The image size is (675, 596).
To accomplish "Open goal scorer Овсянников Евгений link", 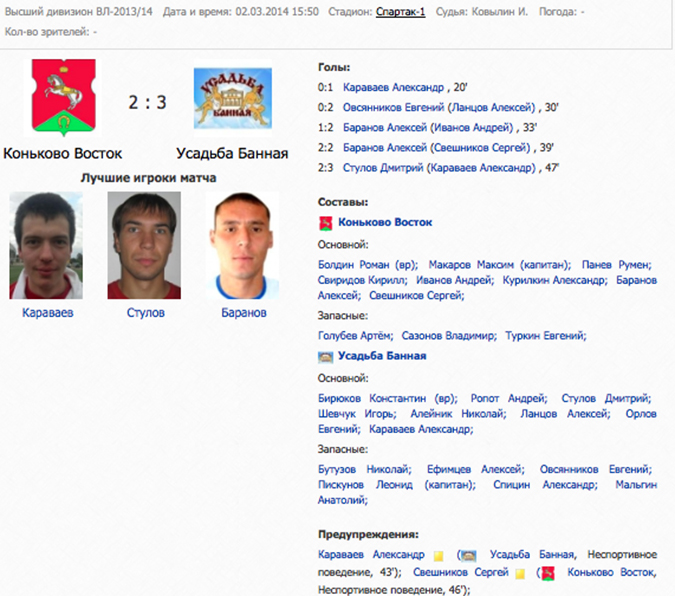I will pos(393,107).
